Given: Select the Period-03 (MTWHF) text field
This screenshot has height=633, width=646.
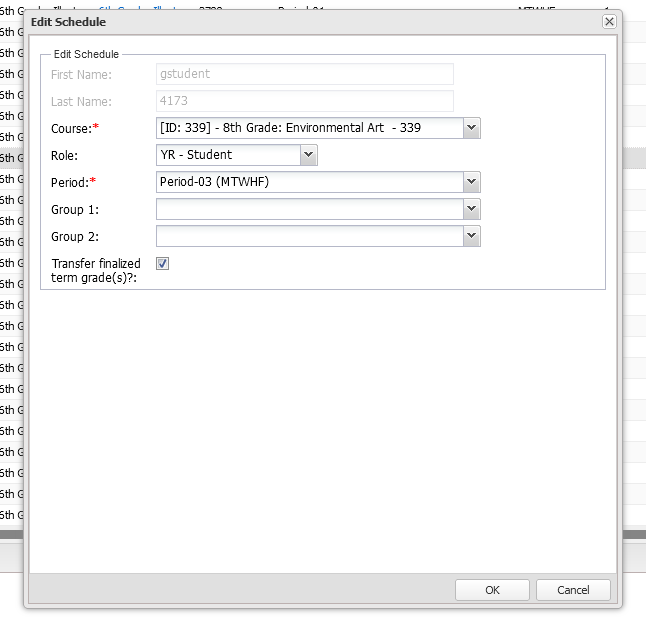Looking at the screenshot, I should coord(310,182).
